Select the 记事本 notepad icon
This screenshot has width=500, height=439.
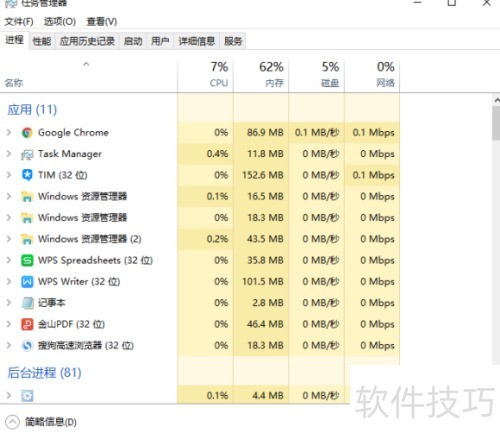pyautogui.click(x=27, y=303)
